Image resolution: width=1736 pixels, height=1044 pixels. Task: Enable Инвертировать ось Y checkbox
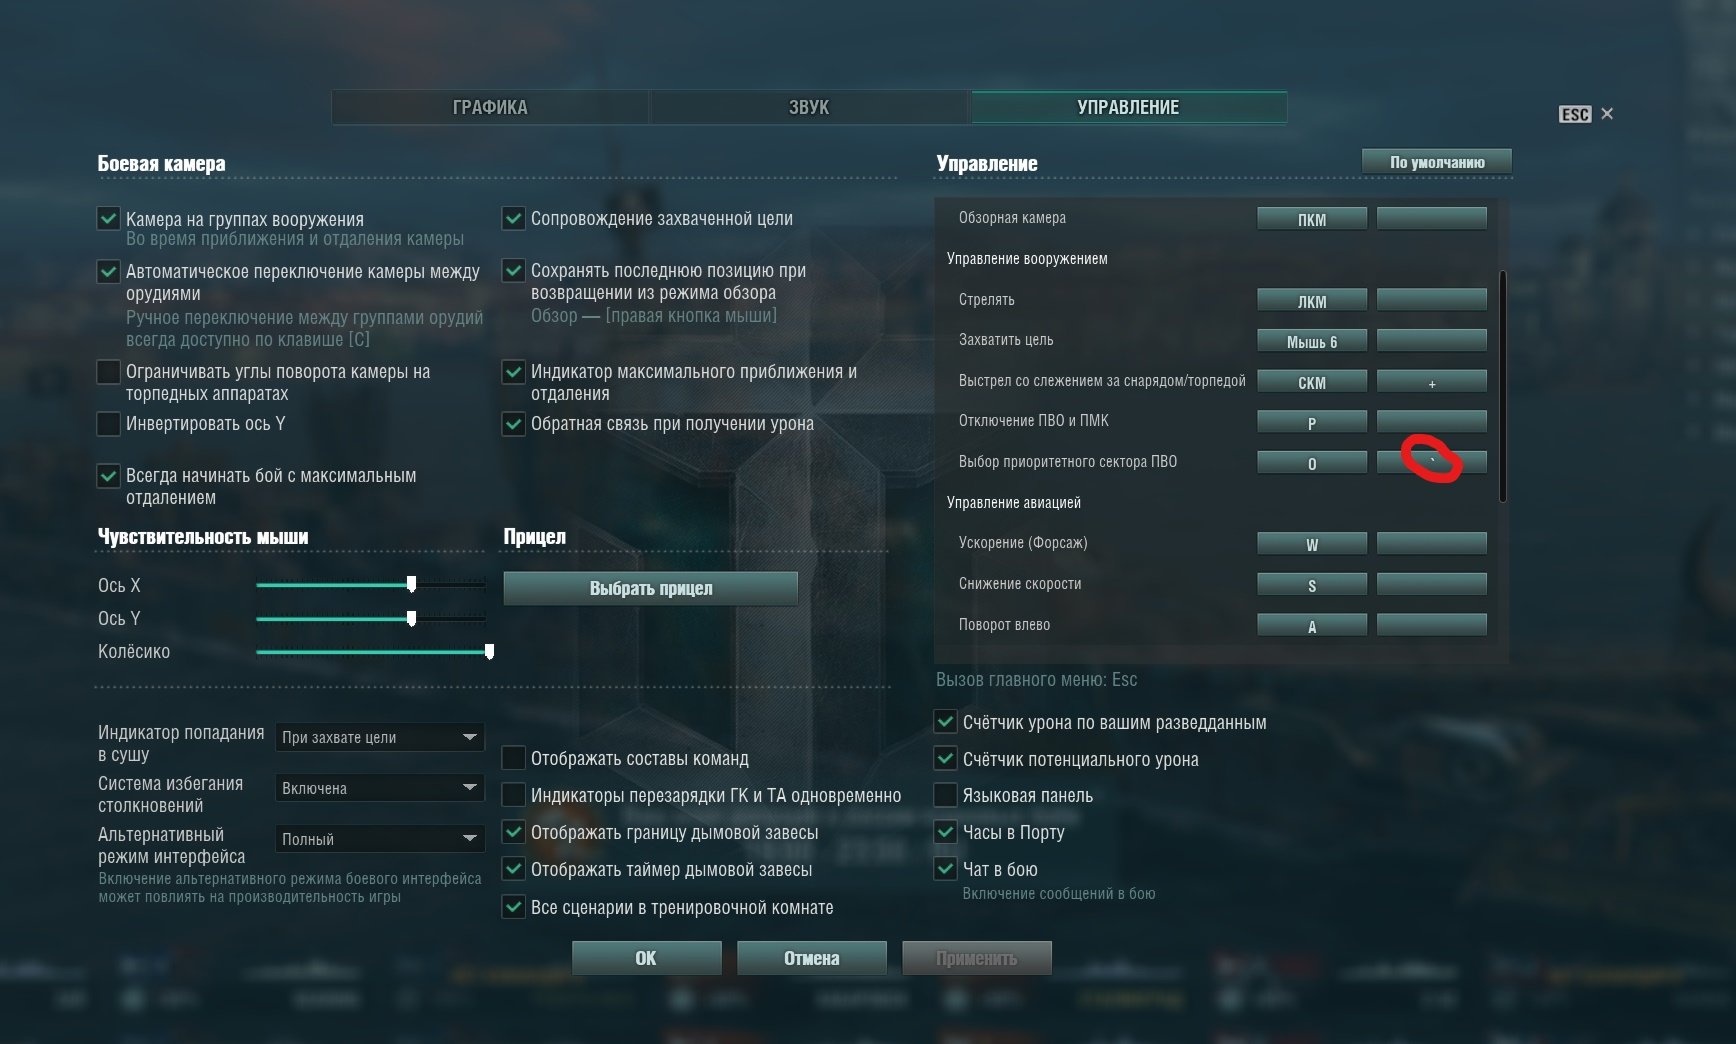click(x=109, y=424)
